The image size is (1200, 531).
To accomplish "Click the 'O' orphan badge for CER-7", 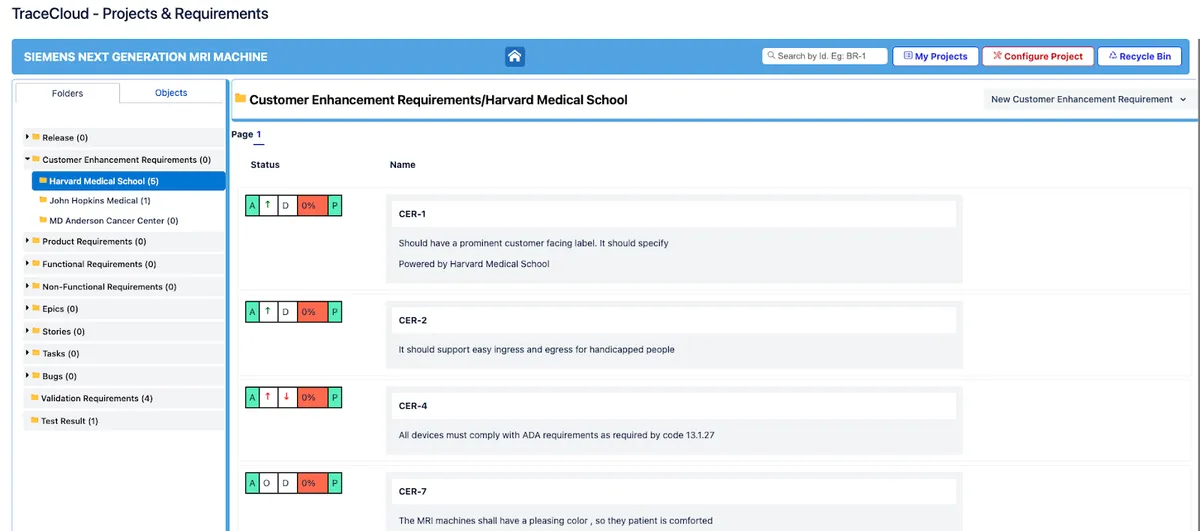I will pyautogui.click(x=267, y=483).
